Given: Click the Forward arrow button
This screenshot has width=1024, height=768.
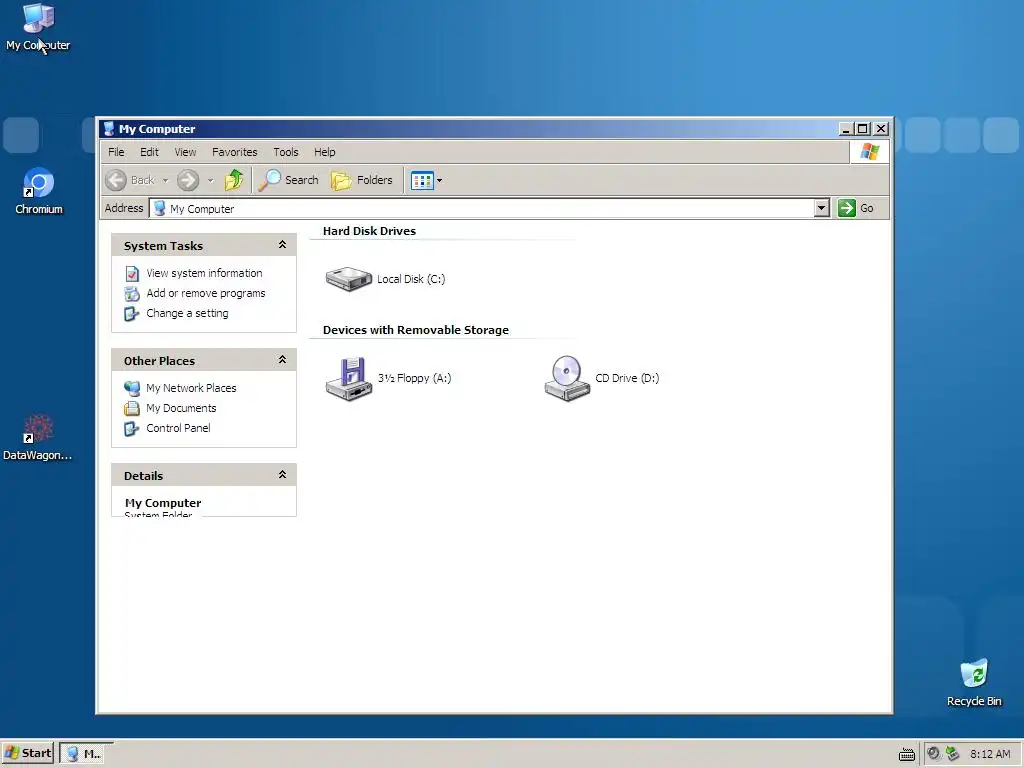Looking at the screenshot, I should (188, 180).
